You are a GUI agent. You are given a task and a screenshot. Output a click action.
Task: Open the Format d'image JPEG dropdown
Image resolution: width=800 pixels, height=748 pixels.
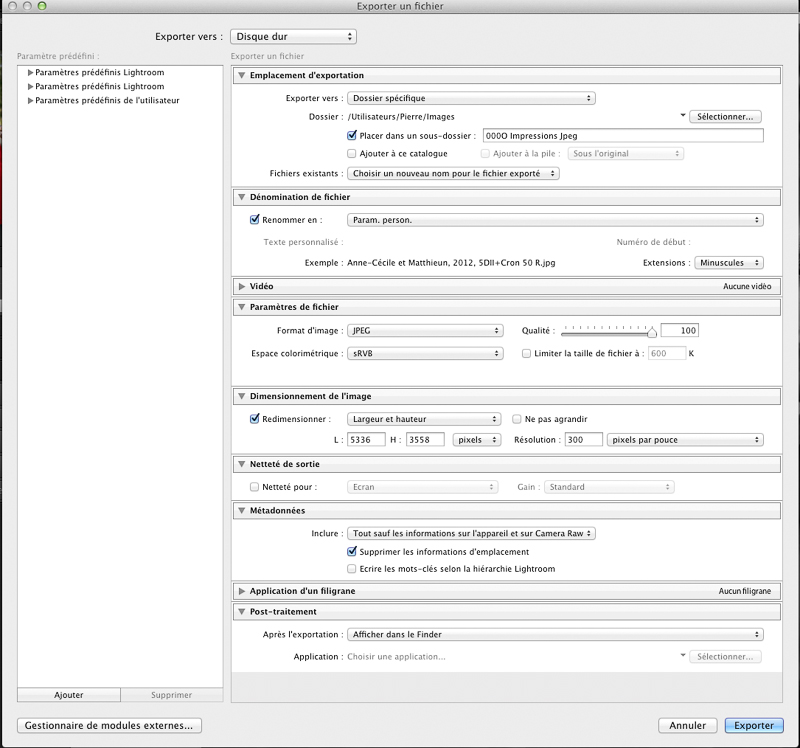(424, 331)
